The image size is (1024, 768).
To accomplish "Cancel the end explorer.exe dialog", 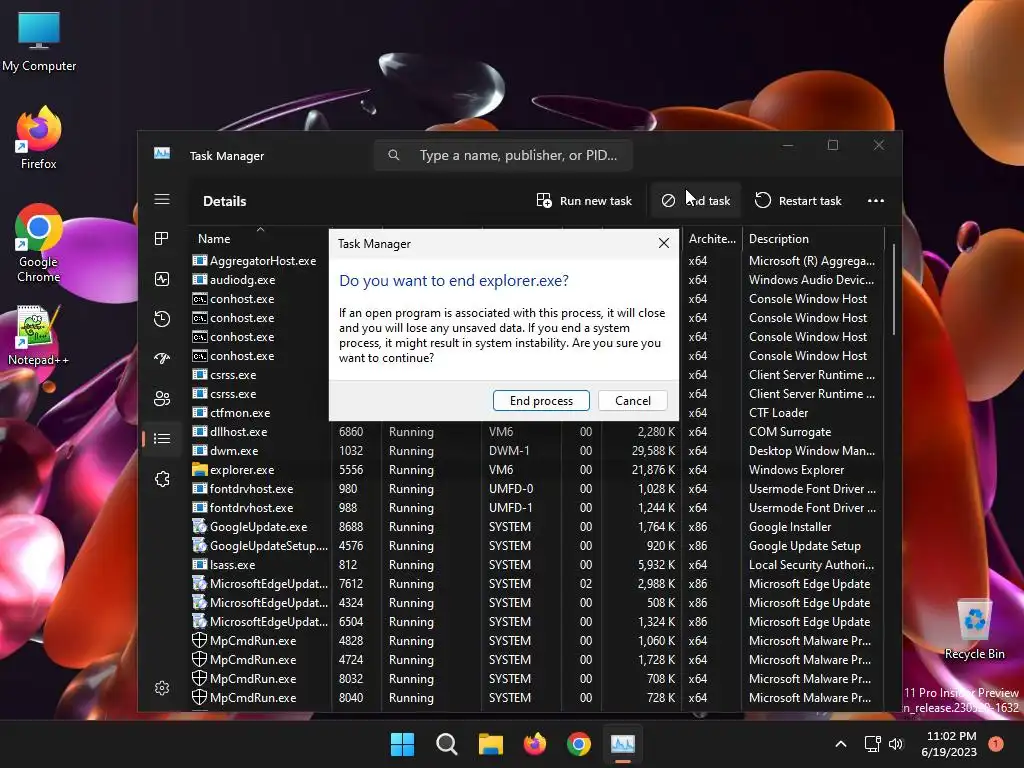I will tap(632, 400).
